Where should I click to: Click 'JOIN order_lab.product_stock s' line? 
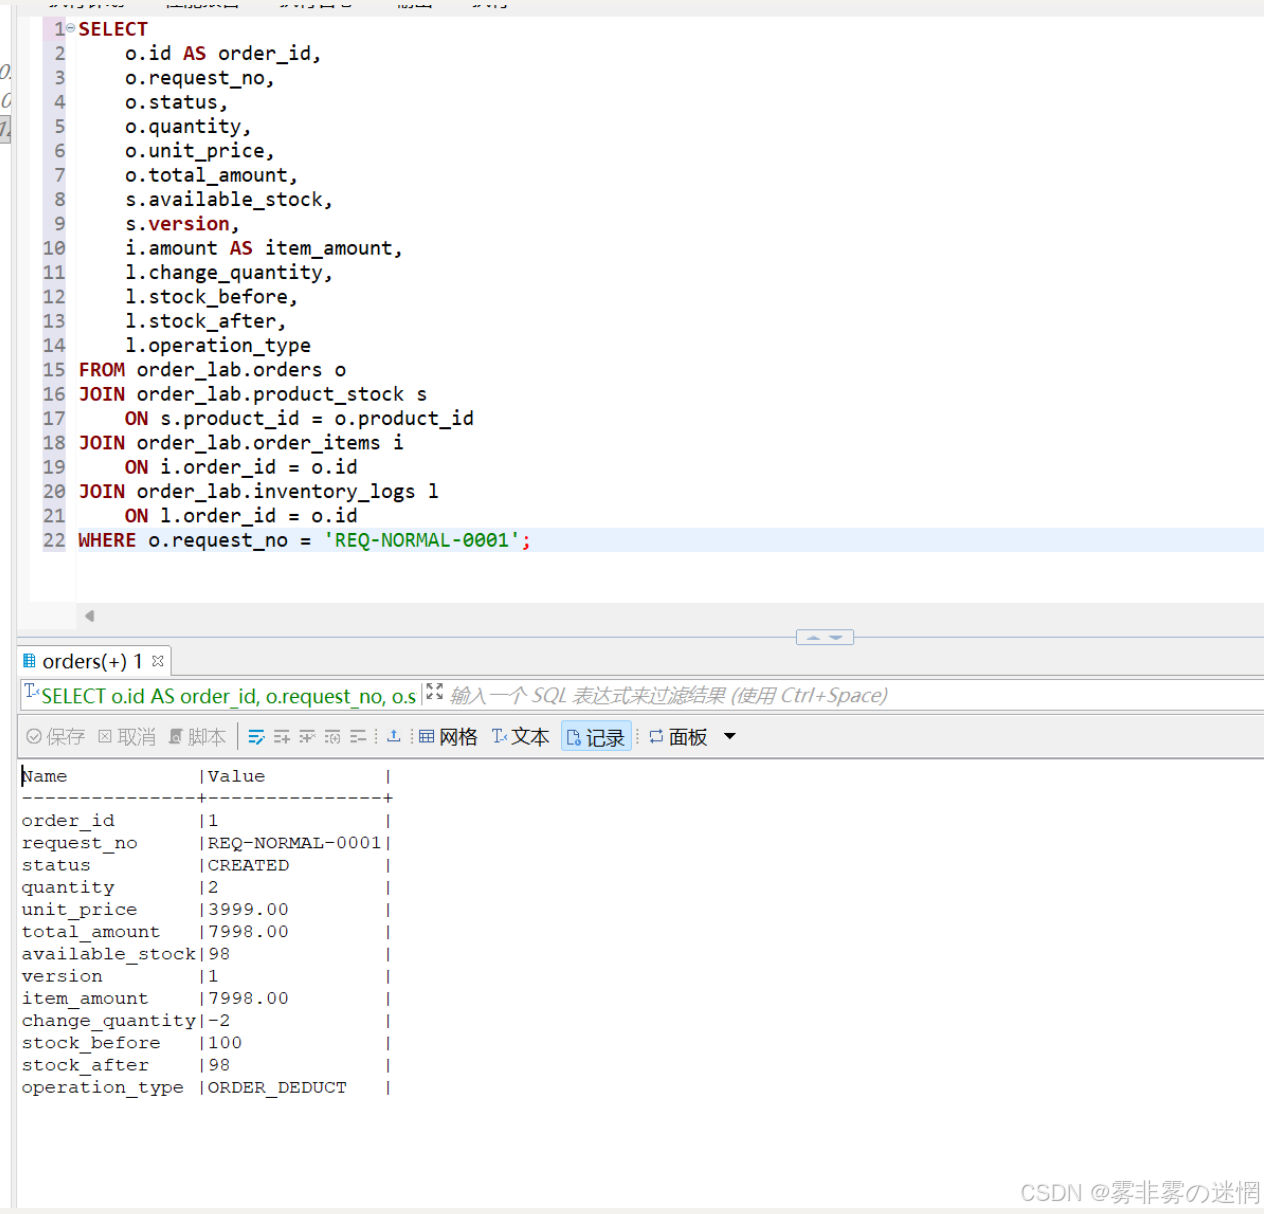coord(253,394)
